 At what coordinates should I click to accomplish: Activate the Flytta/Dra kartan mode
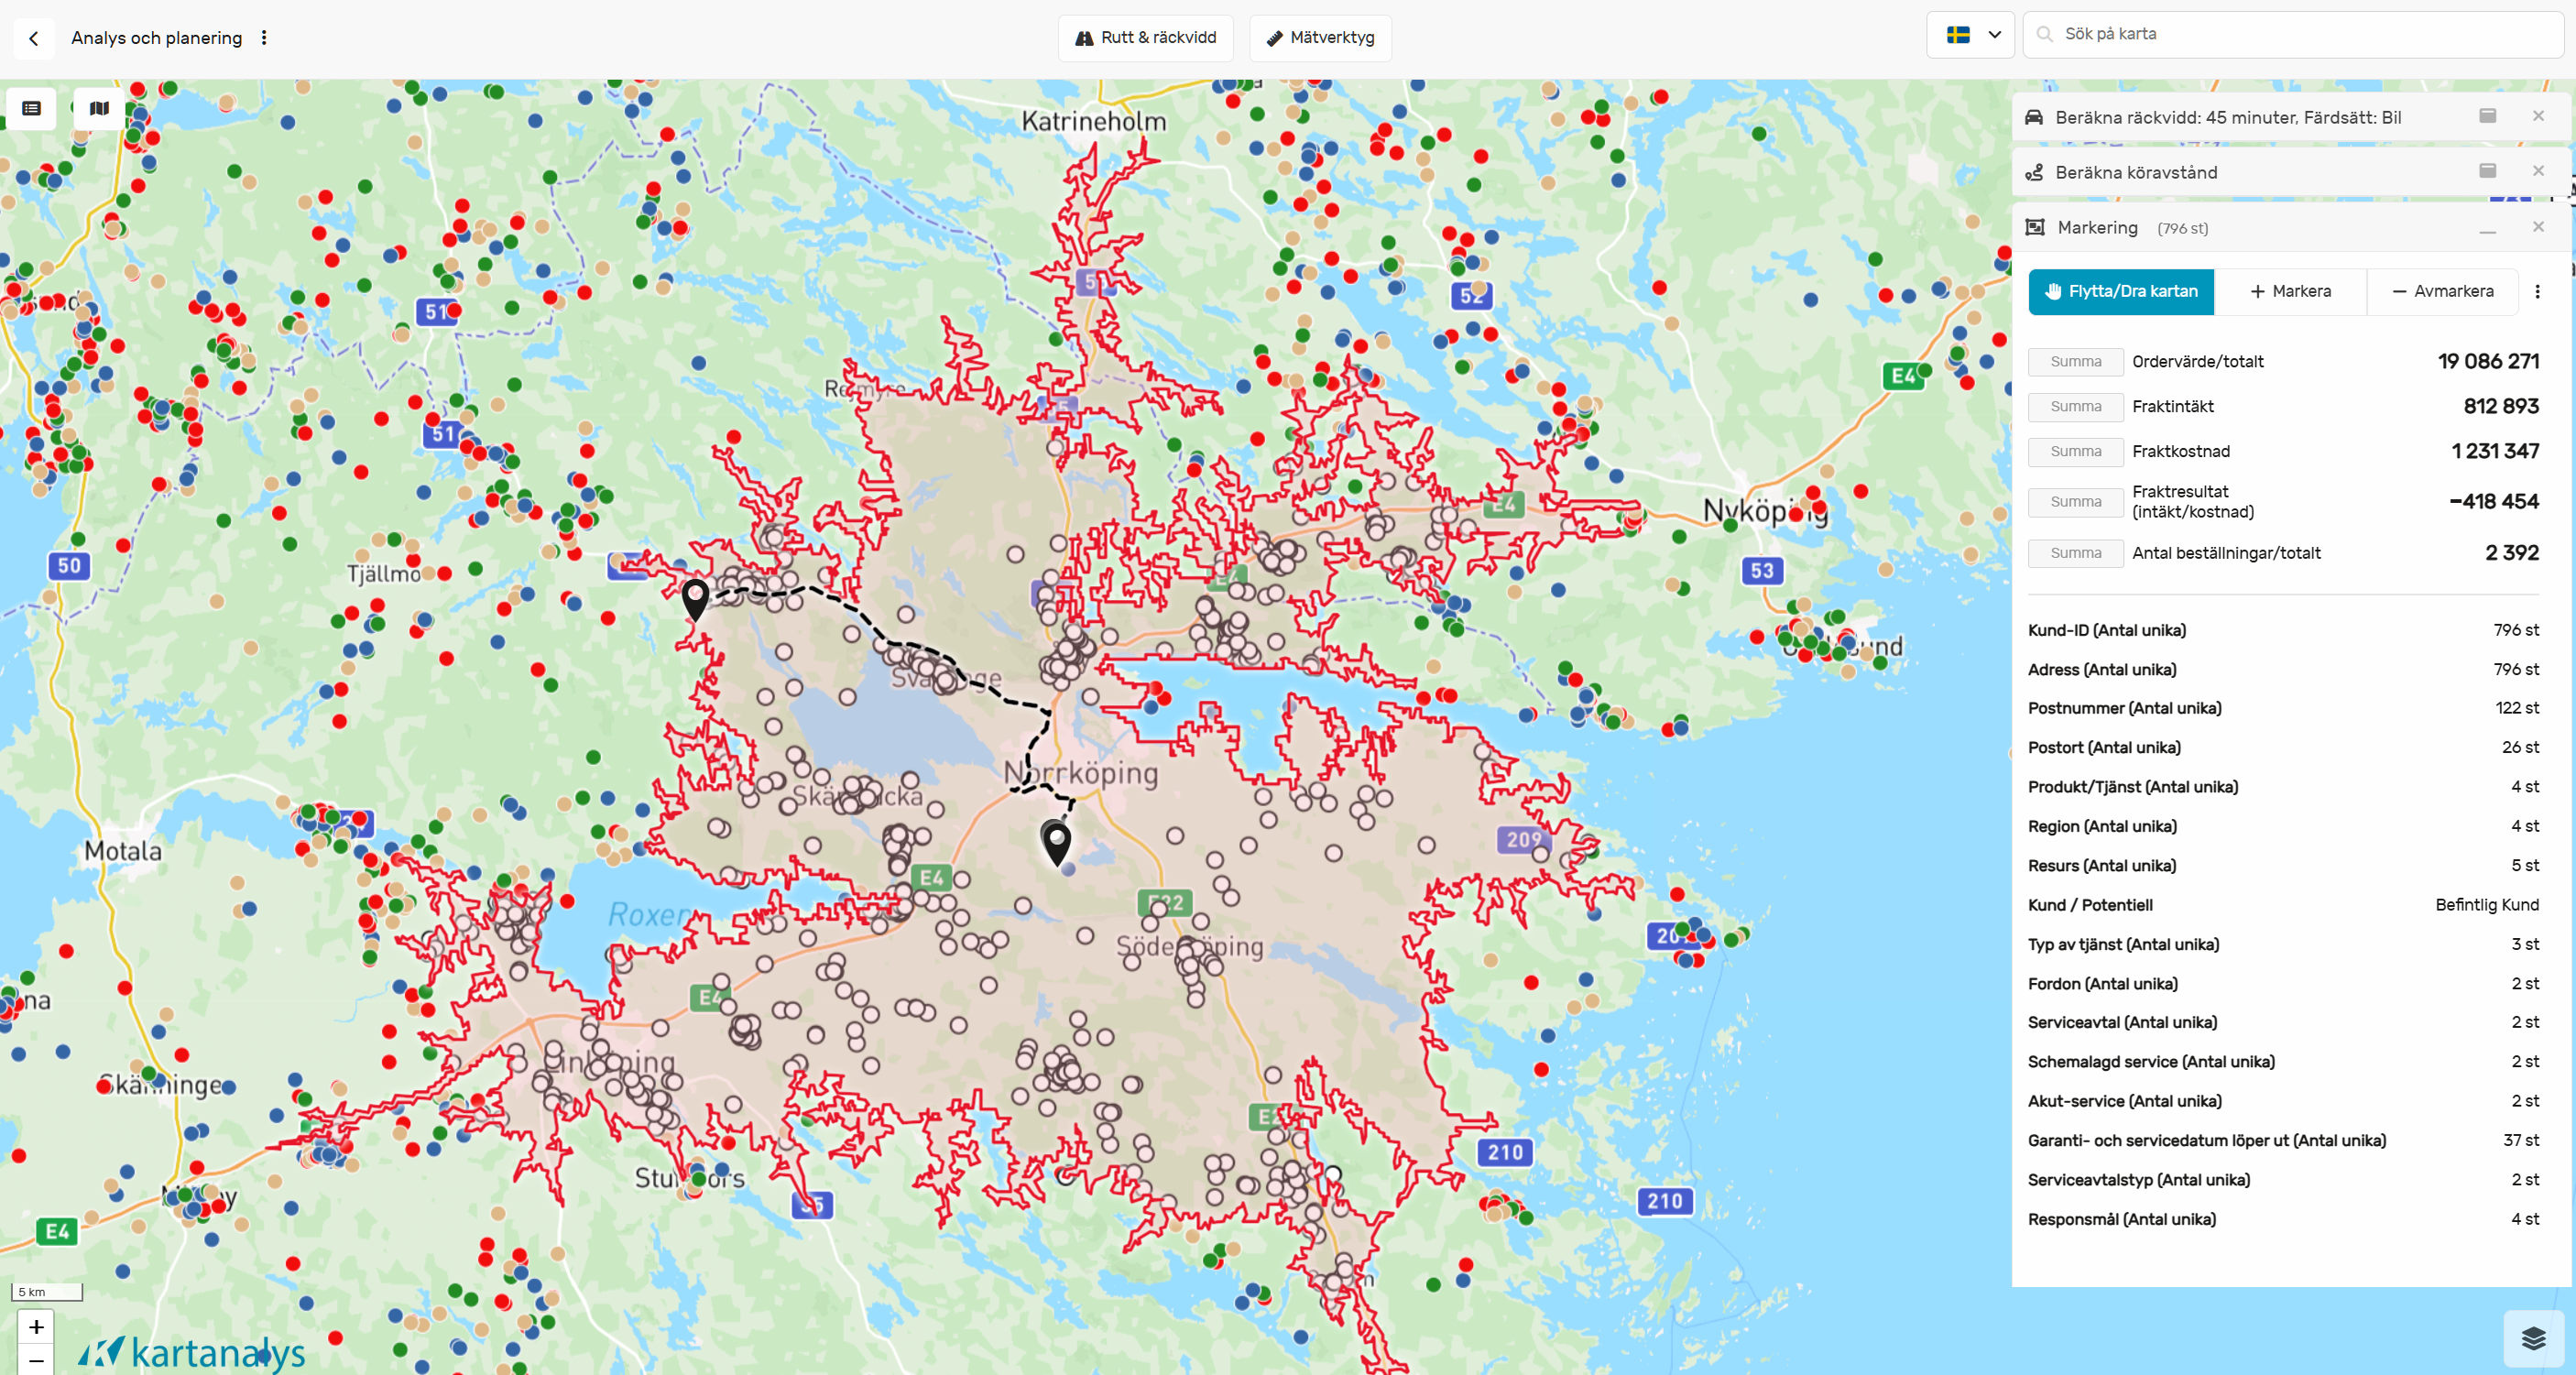click(x=2121, y=291)
